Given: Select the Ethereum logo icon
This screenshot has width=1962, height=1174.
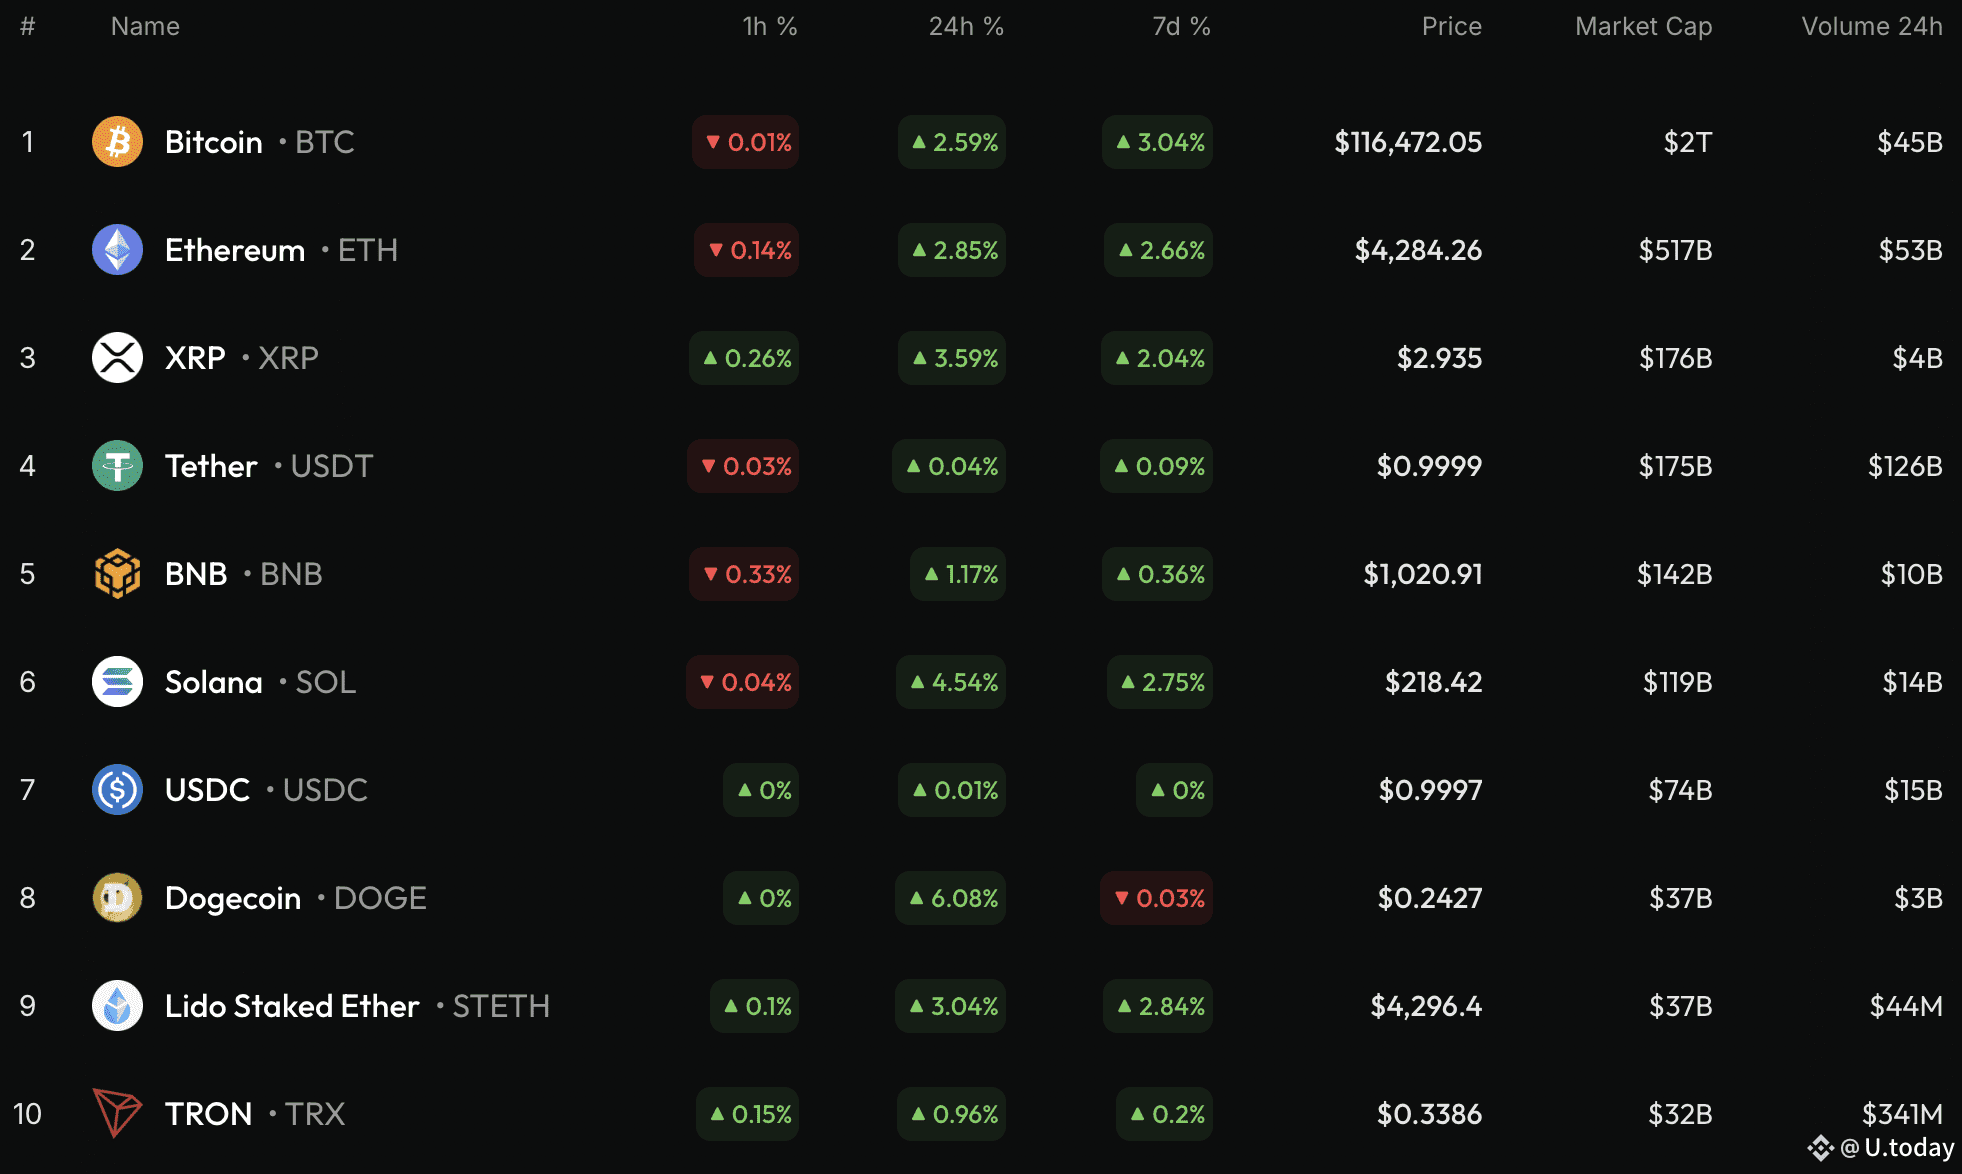Looking at the screenshot, I should click(x=117, y=250).
